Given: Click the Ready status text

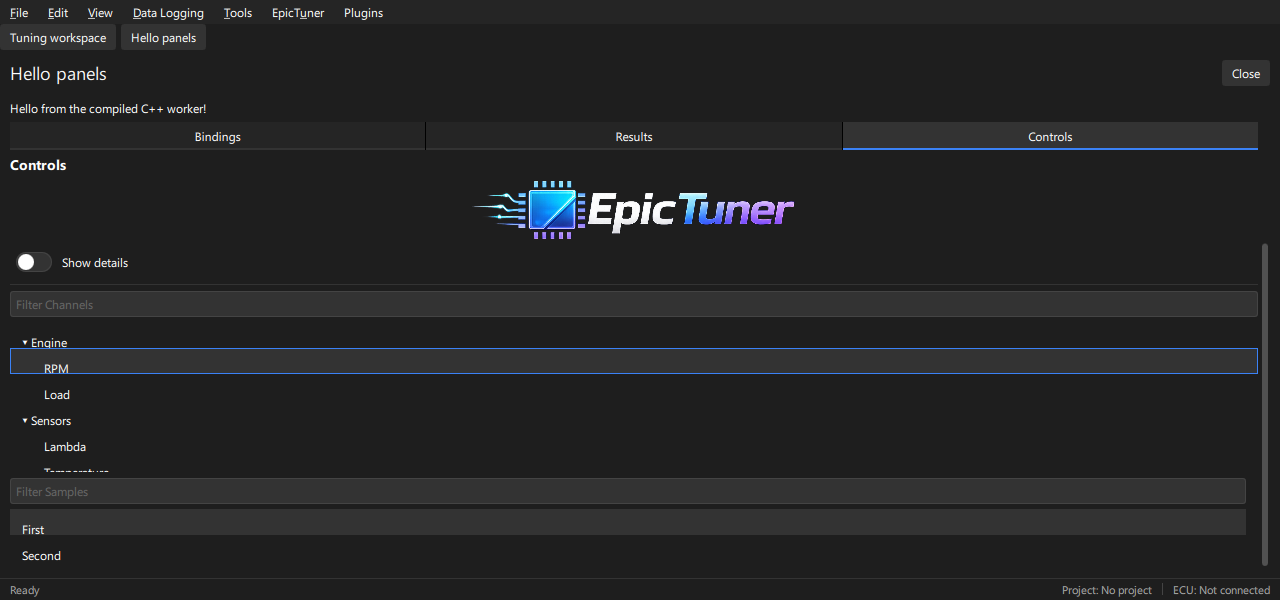Looking at the screenshot, I should pyautogui.click(x=24, y=590).
